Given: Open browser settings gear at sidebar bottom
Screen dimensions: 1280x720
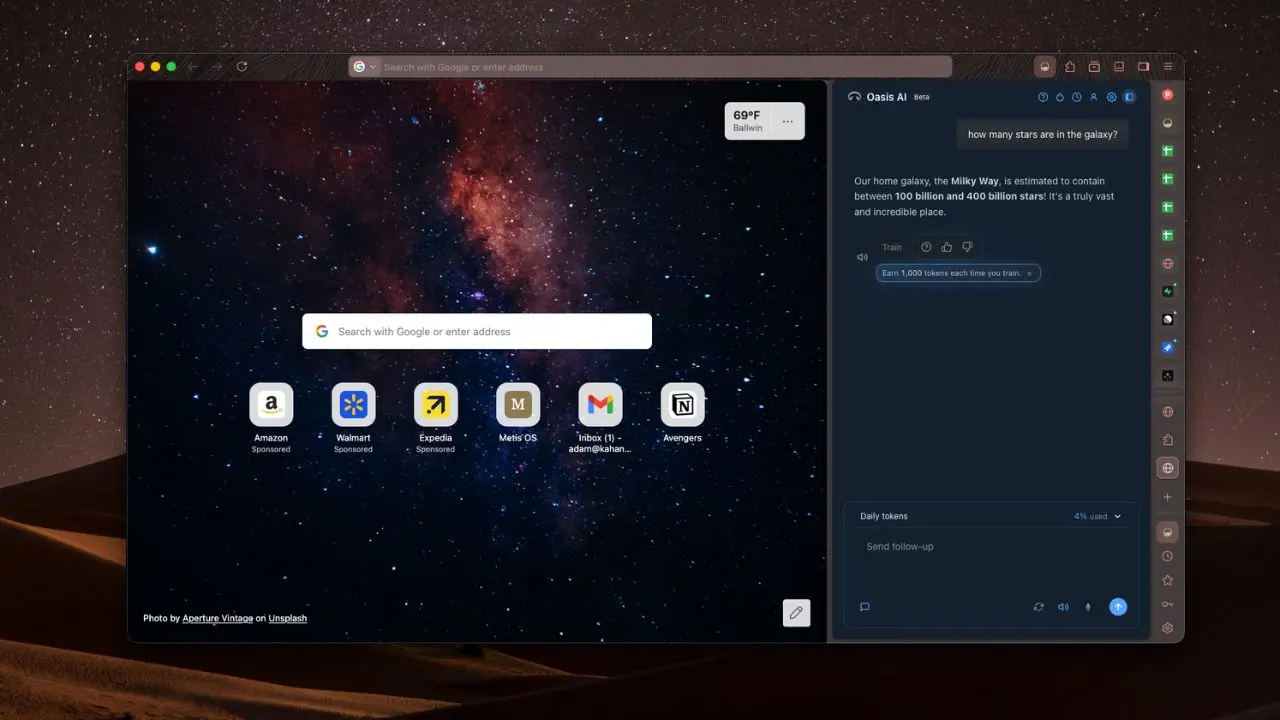Looking at the screenshot, I should click(1167, 628).
